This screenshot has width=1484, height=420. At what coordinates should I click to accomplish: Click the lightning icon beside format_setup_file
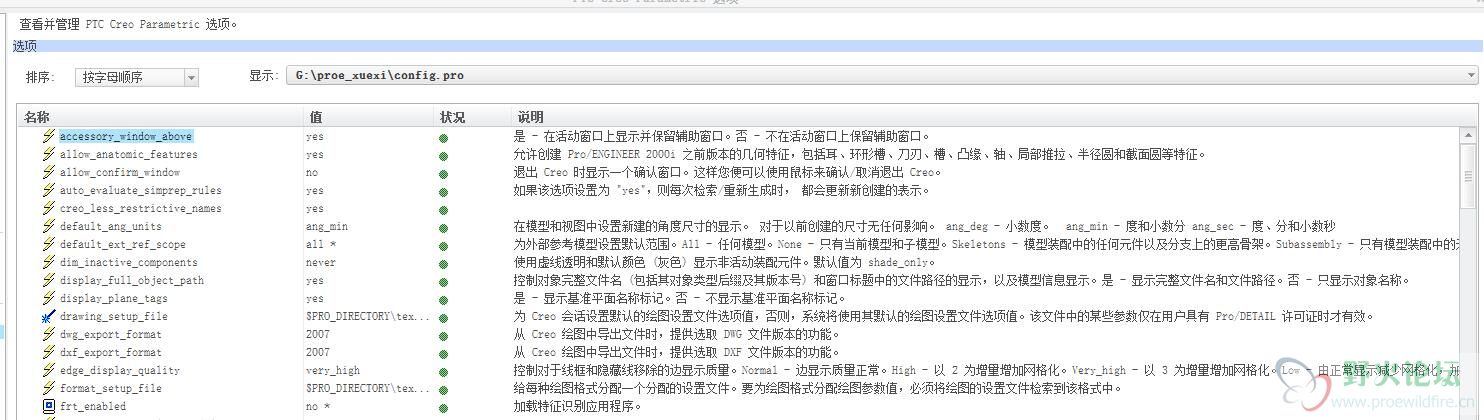click(48, 388)
